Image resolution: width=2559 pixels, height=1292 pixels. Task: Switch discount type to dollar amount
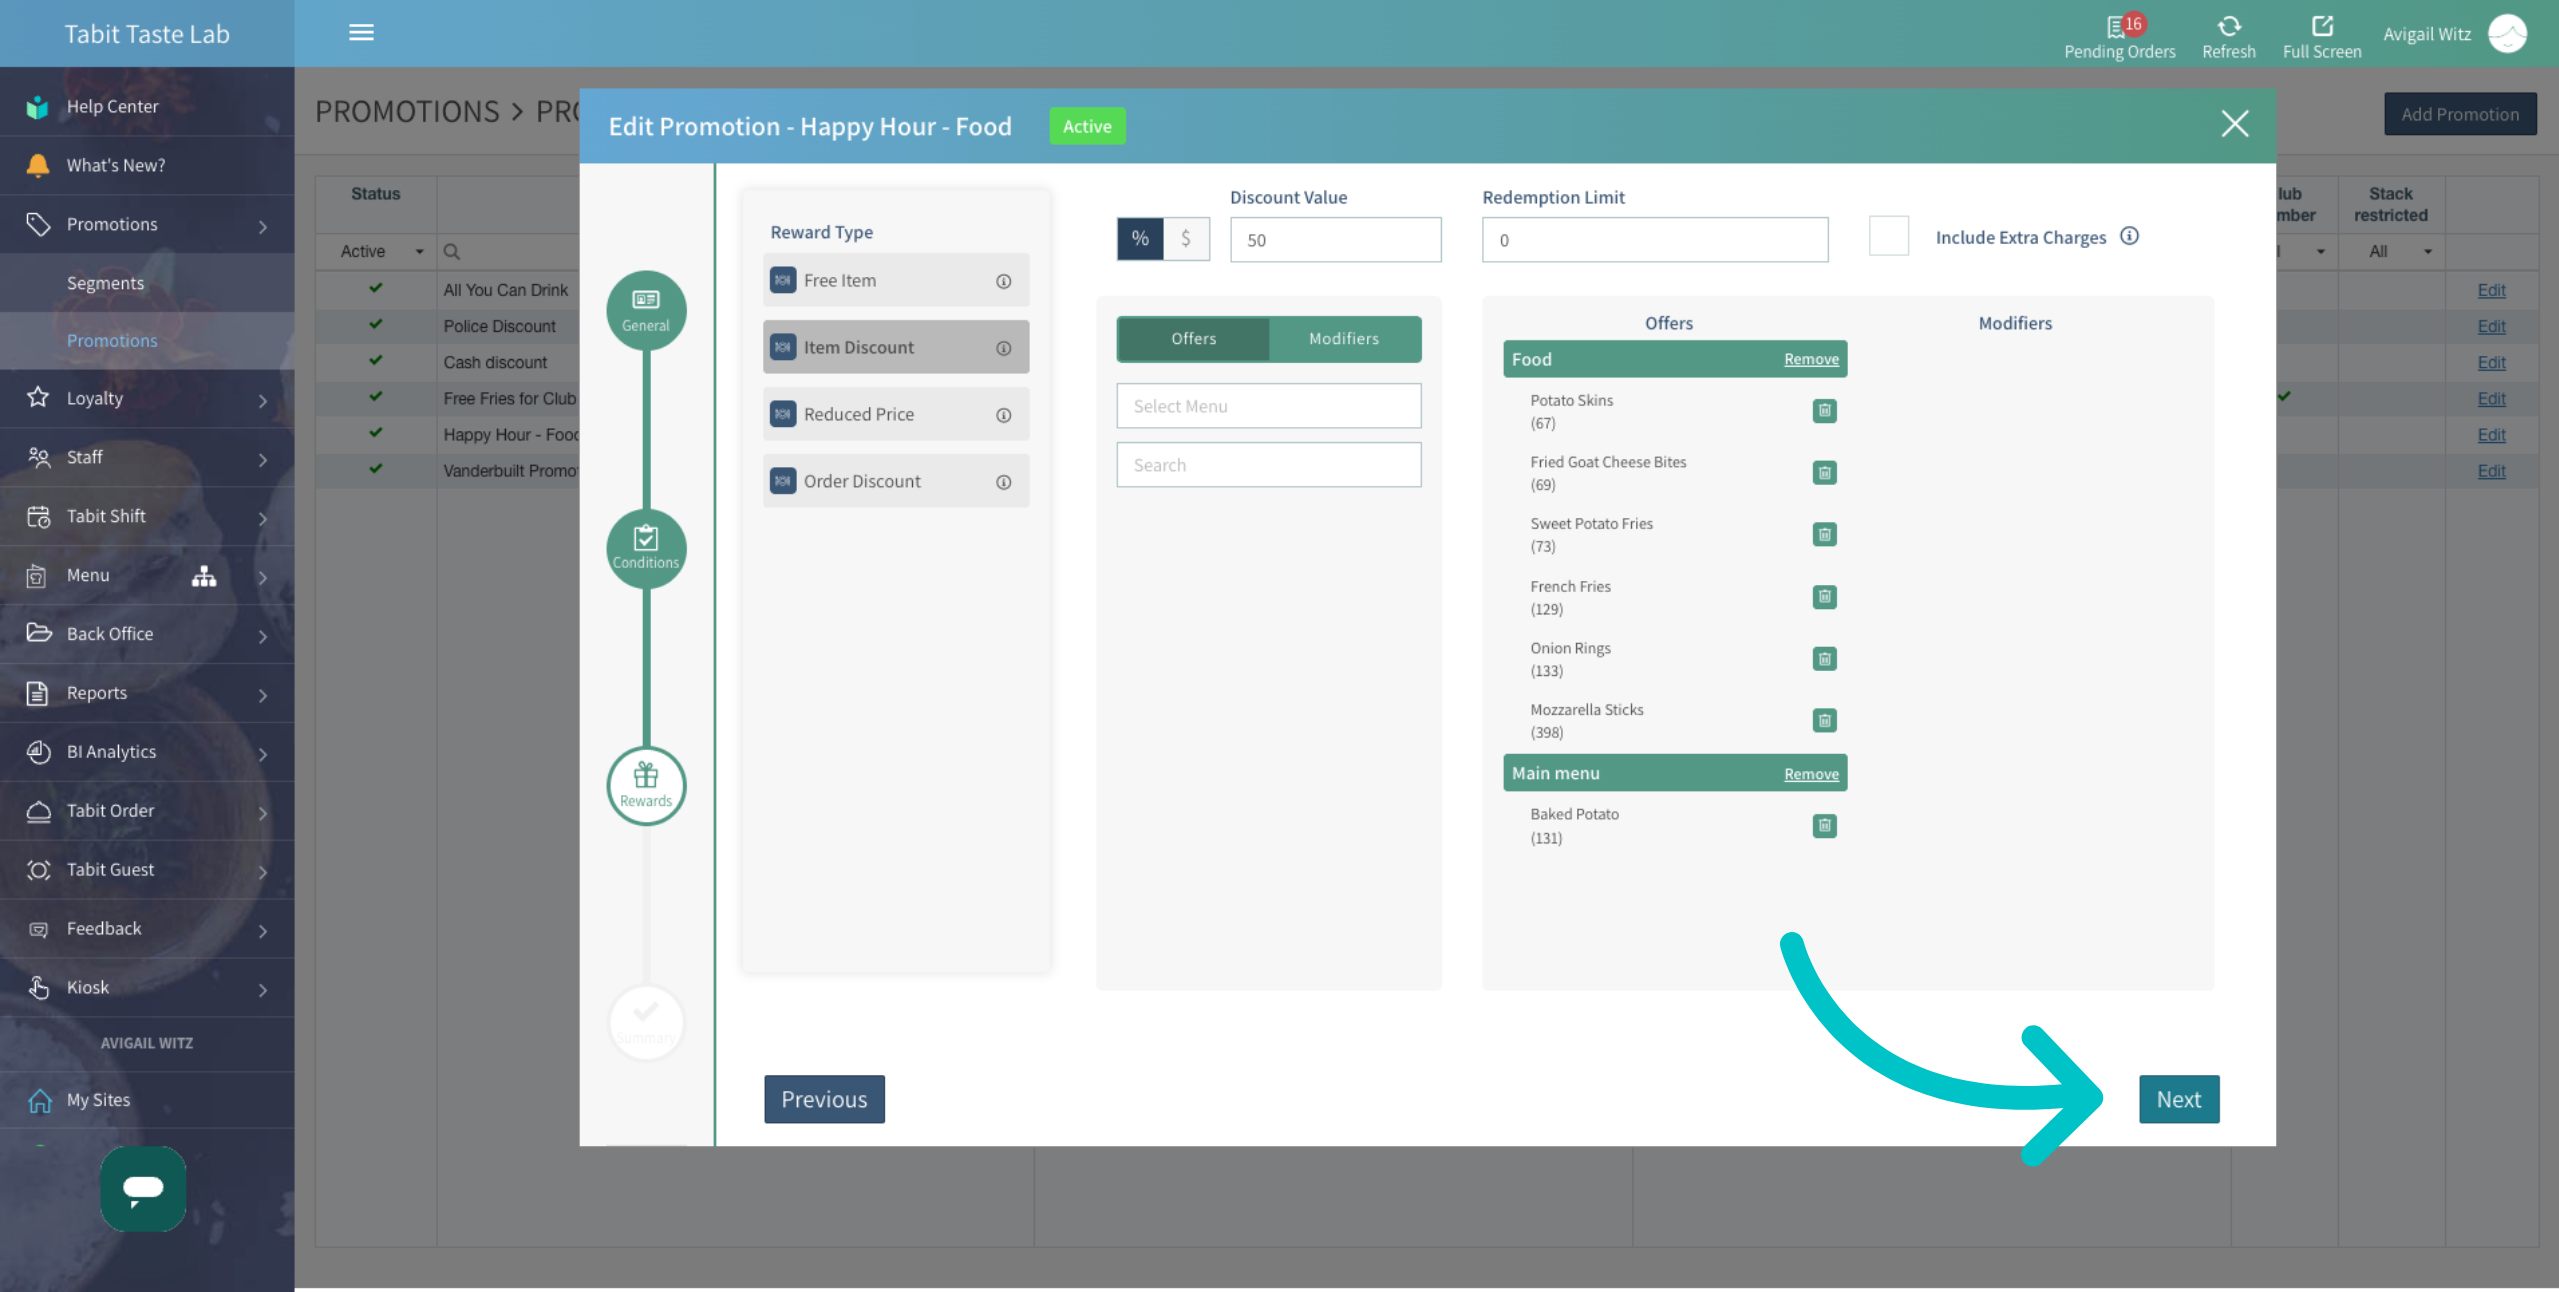1186,239
